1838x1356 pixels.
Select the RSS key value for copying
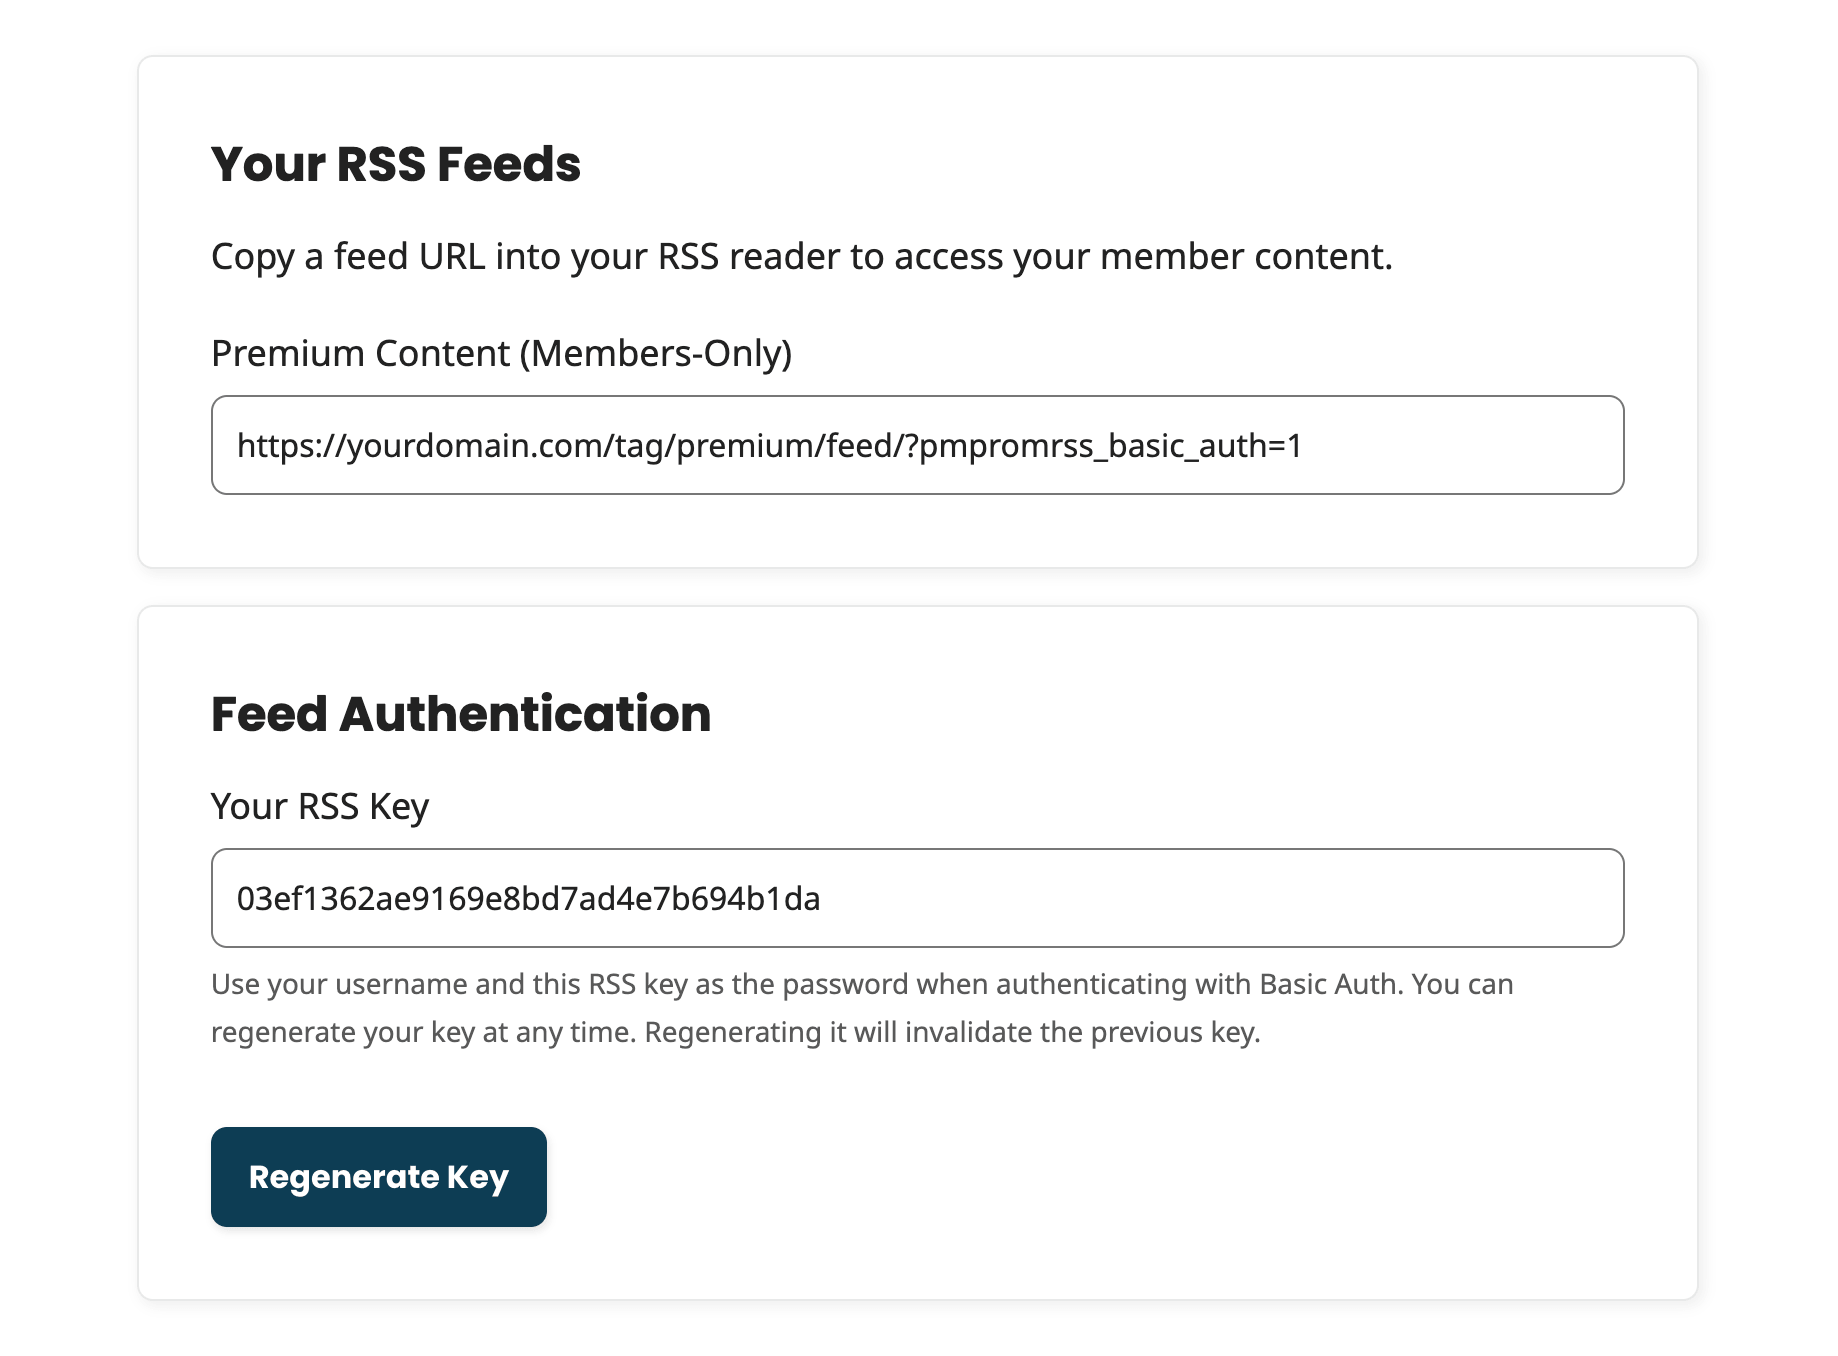click(x=529, y=898)
